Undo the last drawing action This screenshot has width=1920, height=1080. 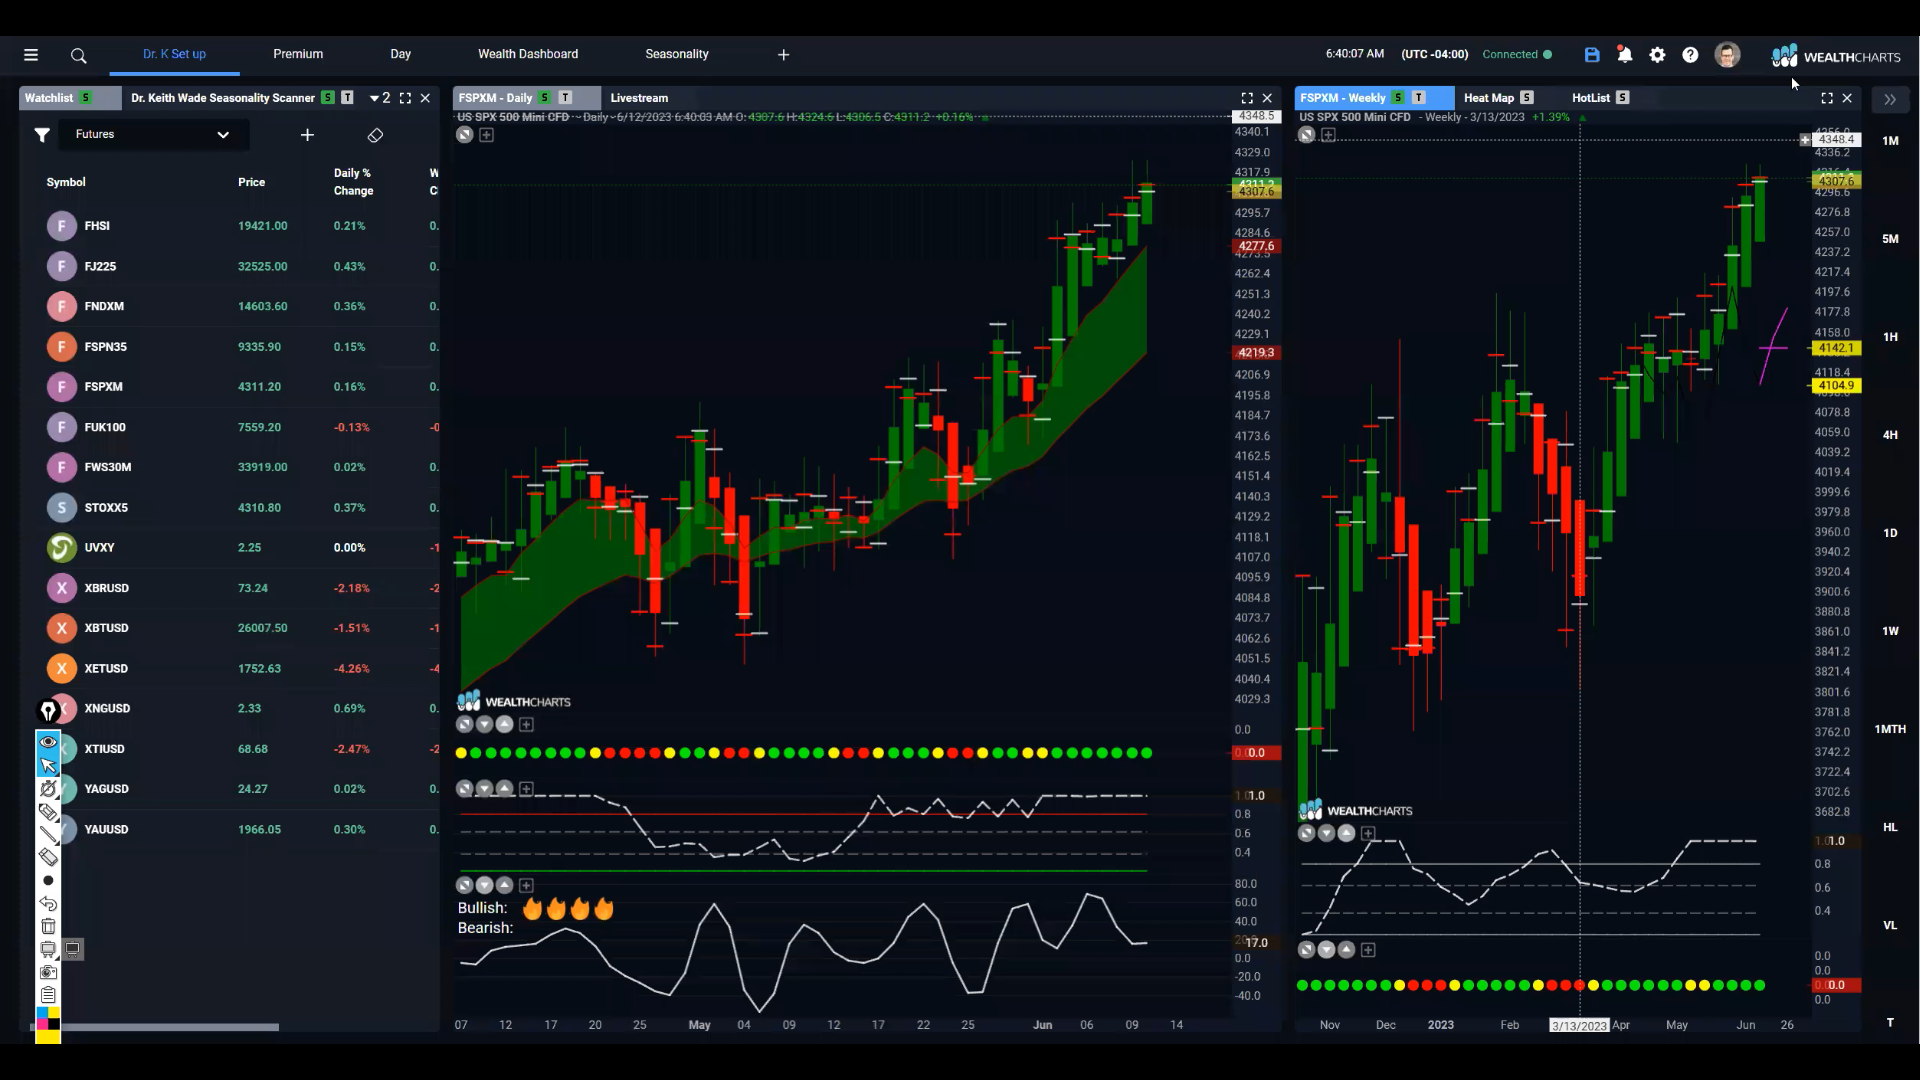click(48, 903)
